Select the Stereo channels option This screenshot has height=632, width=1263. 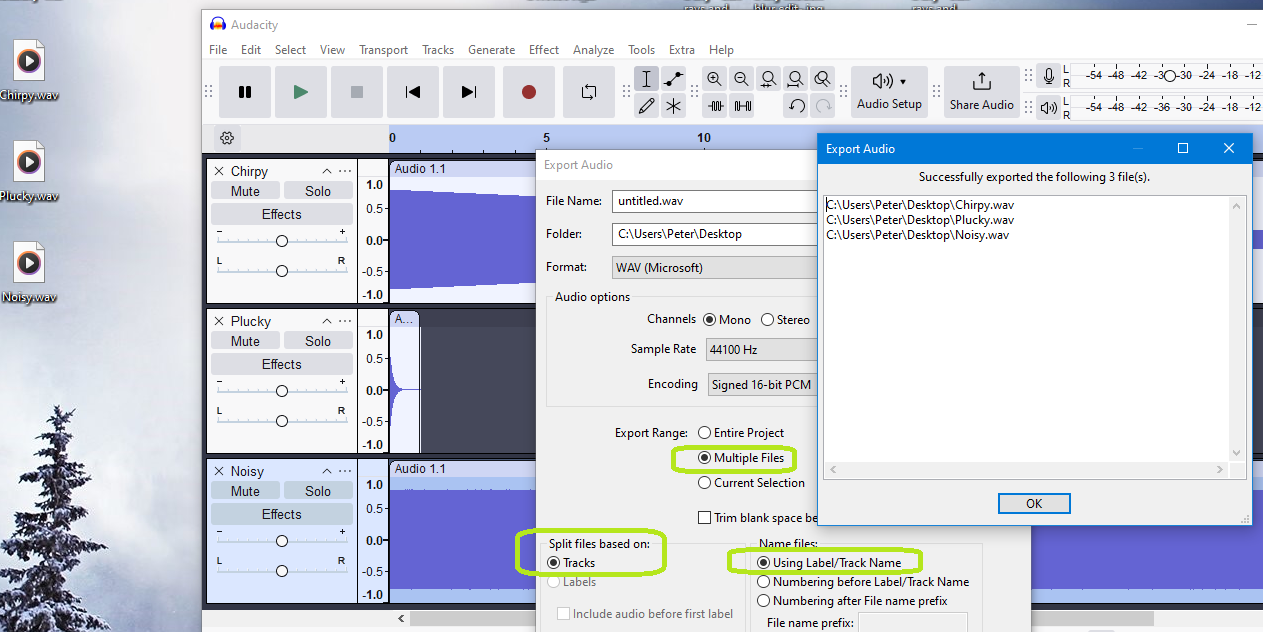click(767, 319)
